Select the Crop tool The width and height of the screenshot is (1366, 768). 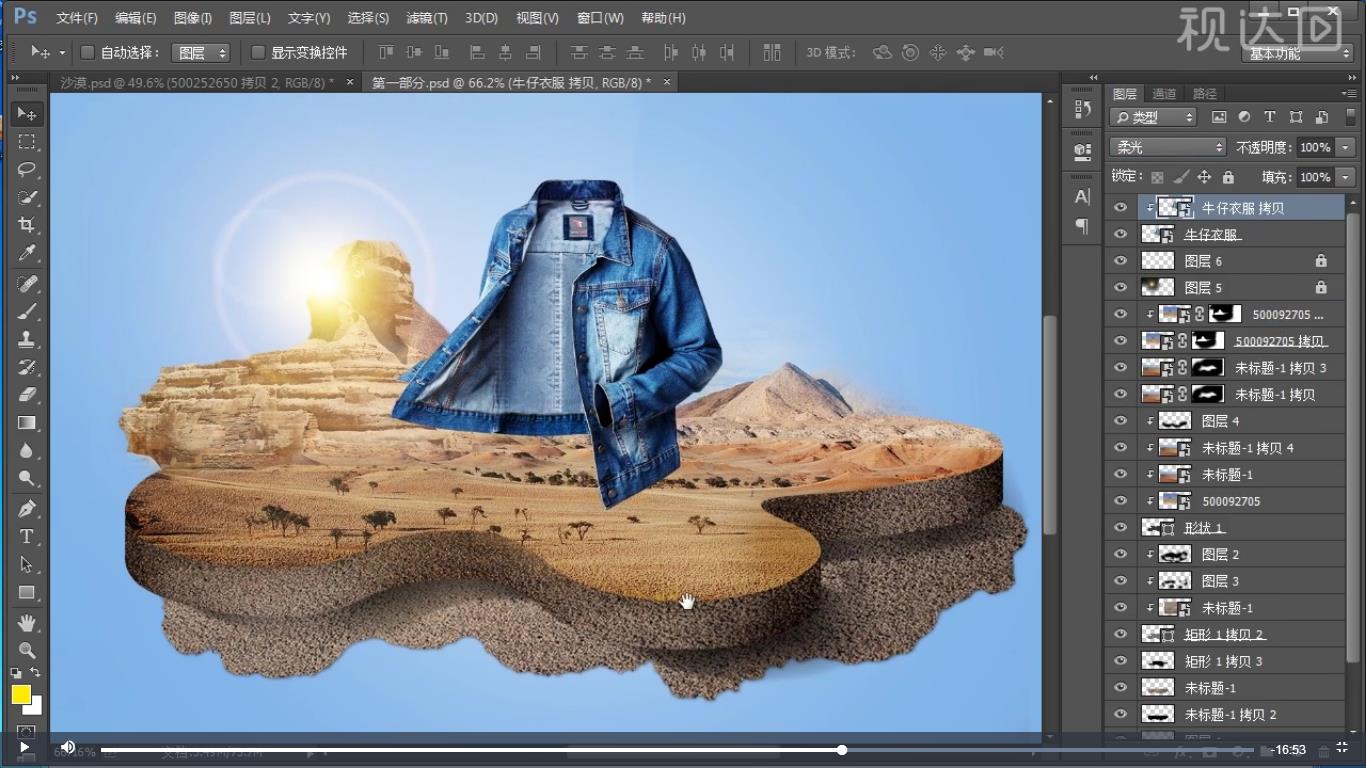(x=27, y=225)
